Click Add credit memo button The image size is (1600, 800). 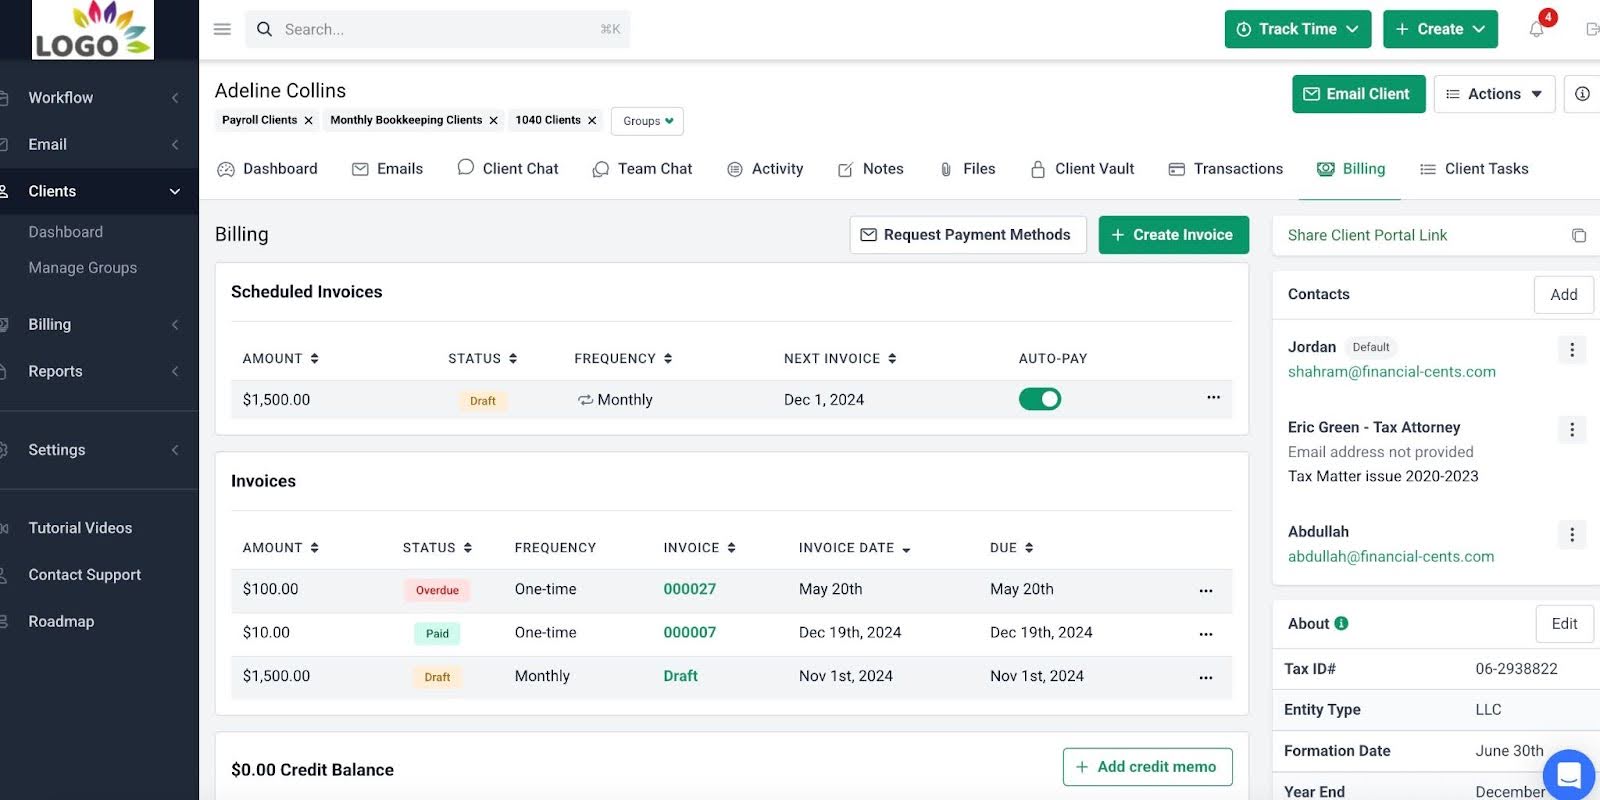(1147, 767)
